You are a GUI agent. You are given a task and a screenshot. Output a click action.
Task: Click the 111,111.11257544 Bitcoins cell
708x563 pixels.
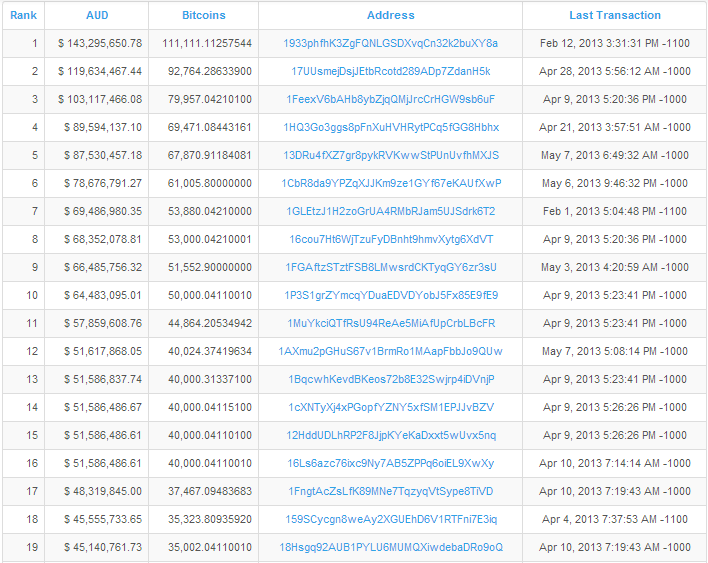point(206,44)
